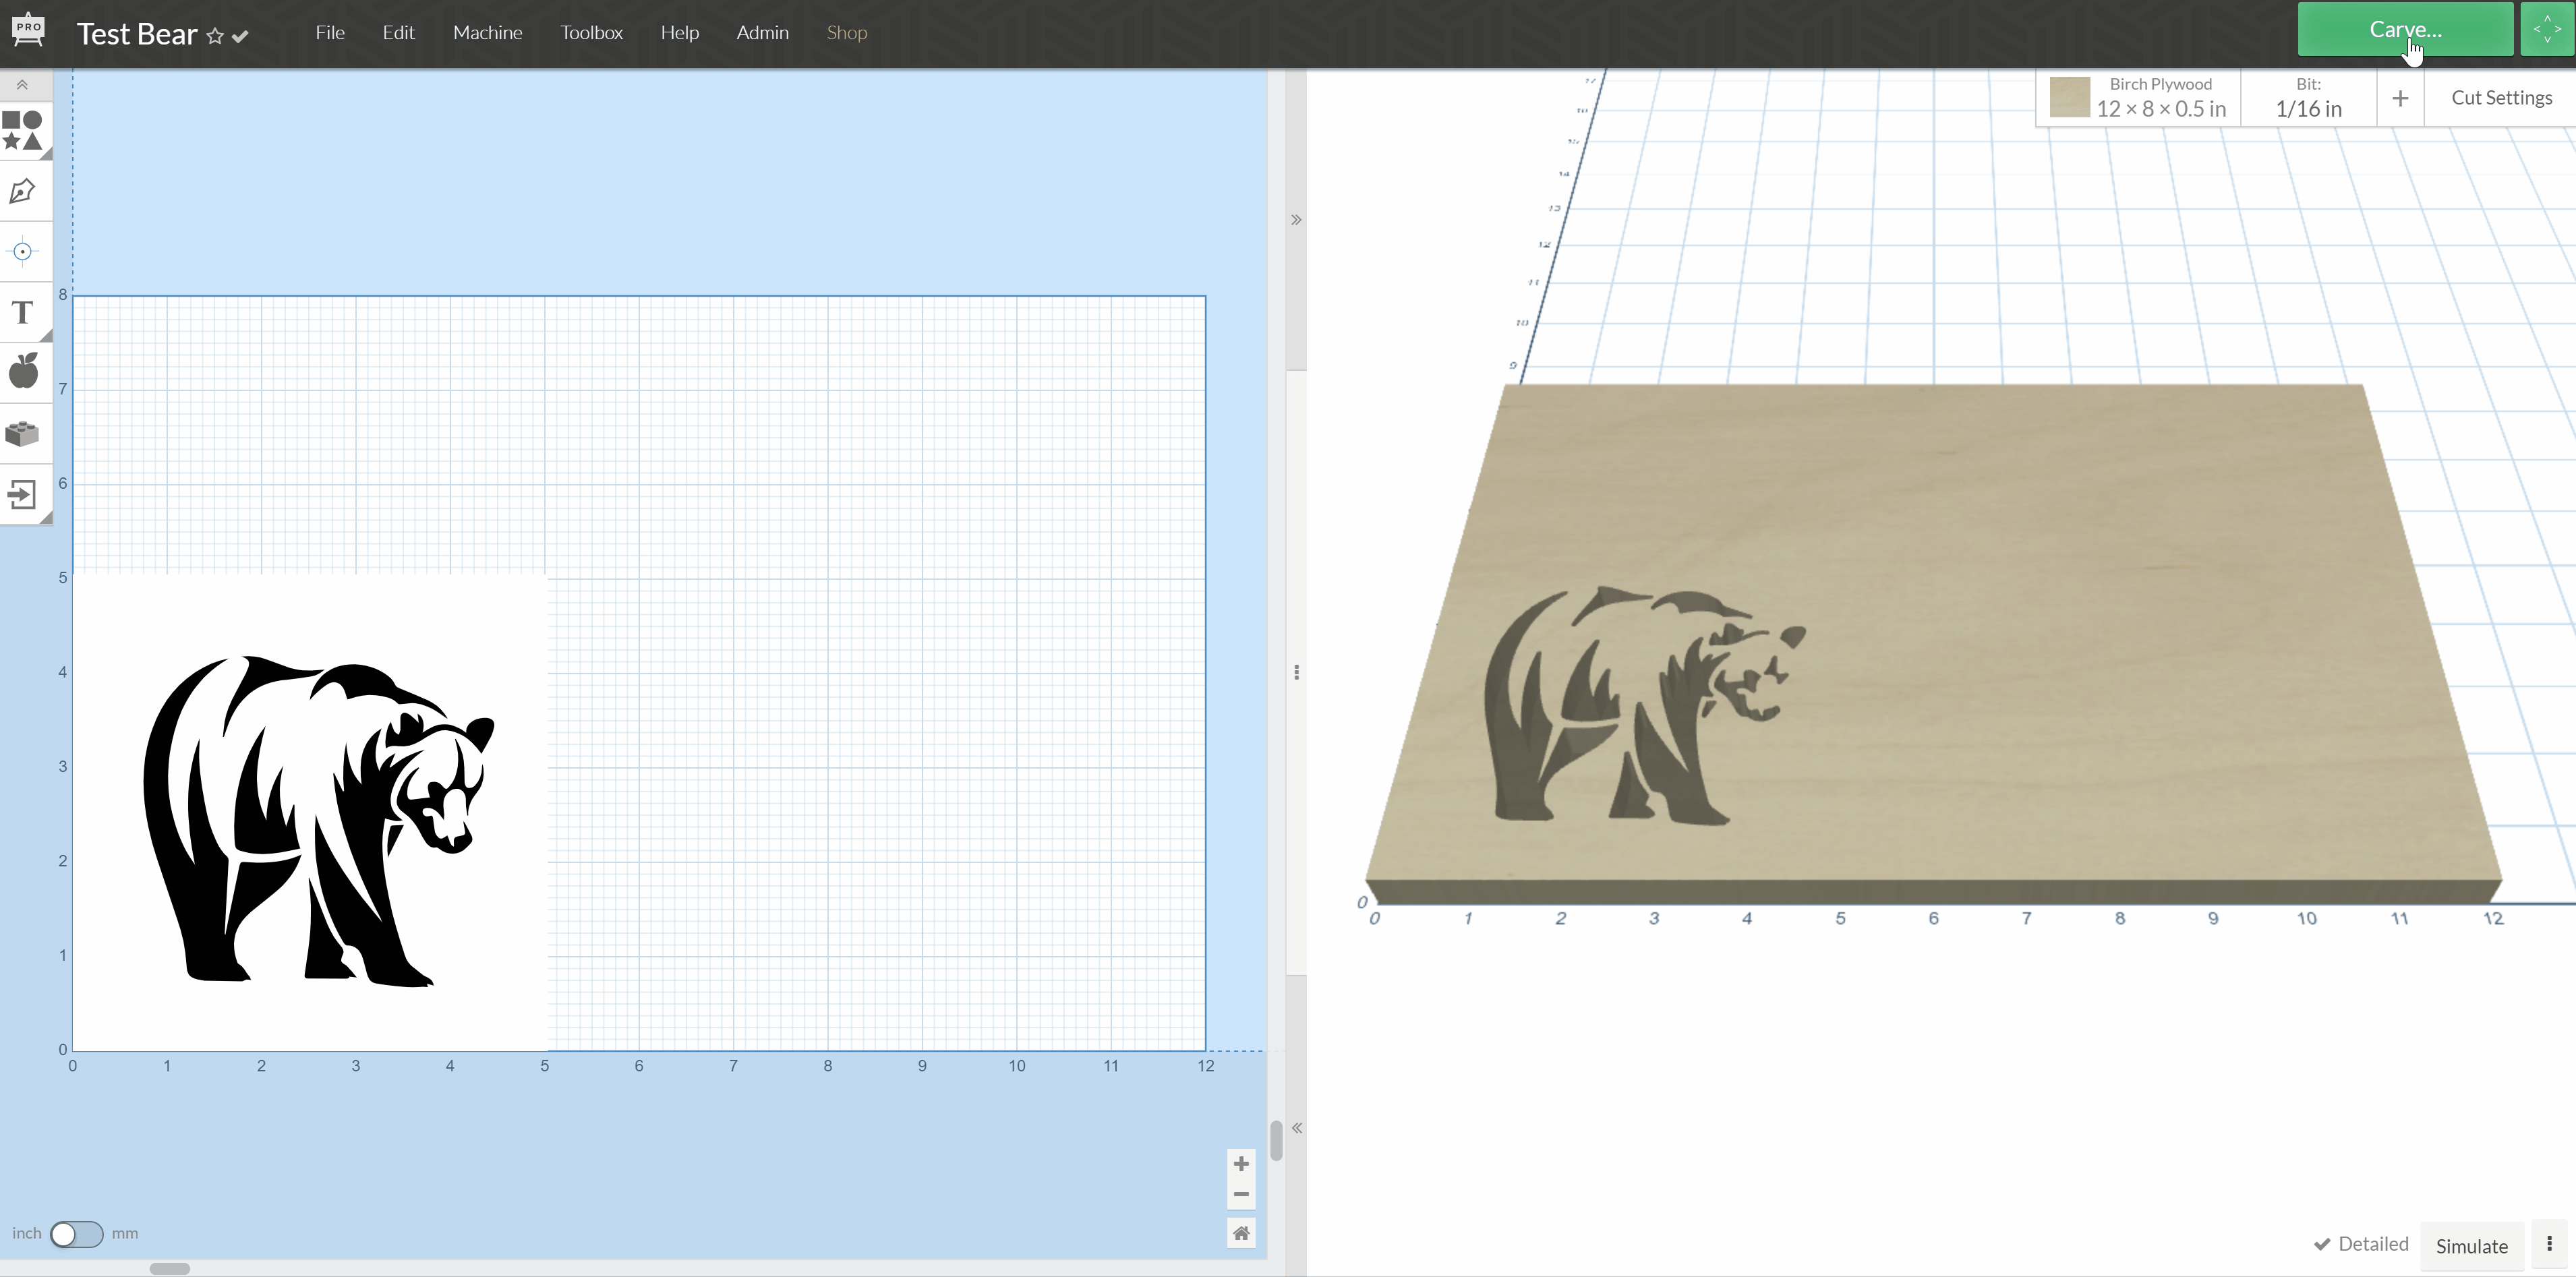
Task: Click the zoom out minus button
Action: [1241, 1194]
